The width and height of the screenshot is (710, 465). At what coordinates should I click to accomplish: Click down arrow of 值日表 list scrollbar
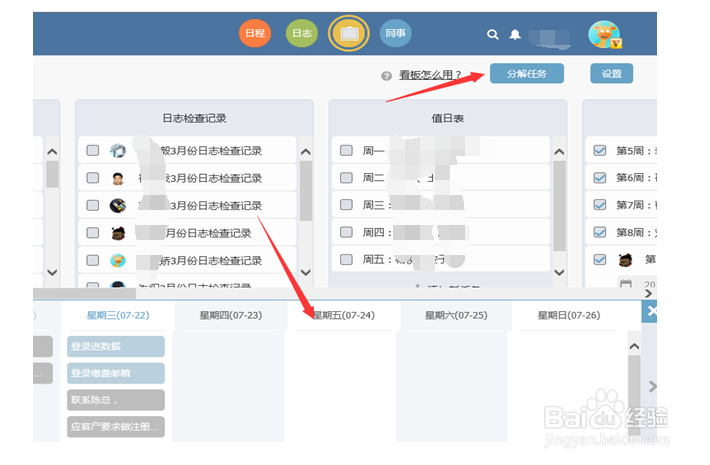point(560,272)
